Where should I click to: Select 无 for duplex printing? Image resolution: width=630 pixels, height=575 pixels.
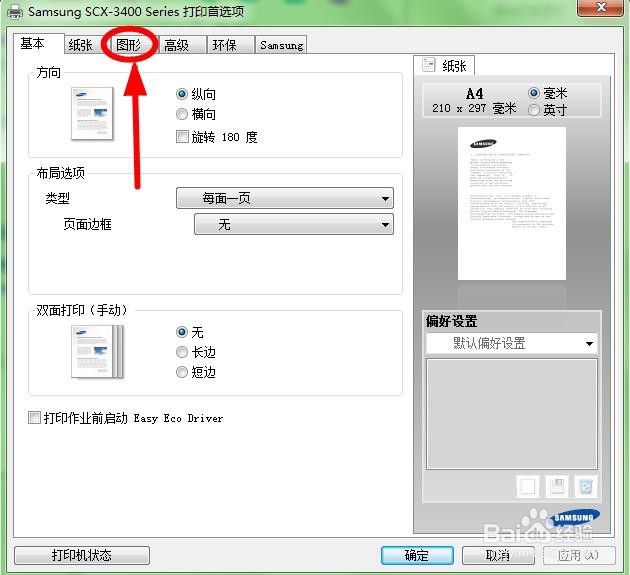click(x=182, y=332)
